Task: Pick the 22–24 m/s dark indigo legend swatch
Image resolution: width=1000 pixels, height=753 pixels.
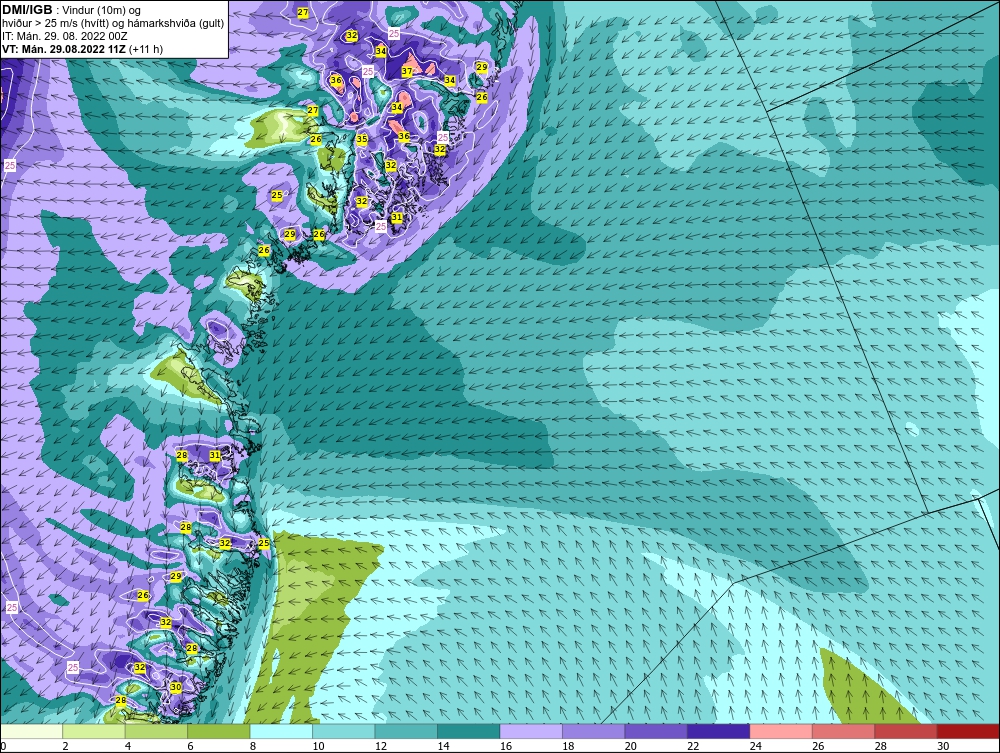Action: point(719,731)
